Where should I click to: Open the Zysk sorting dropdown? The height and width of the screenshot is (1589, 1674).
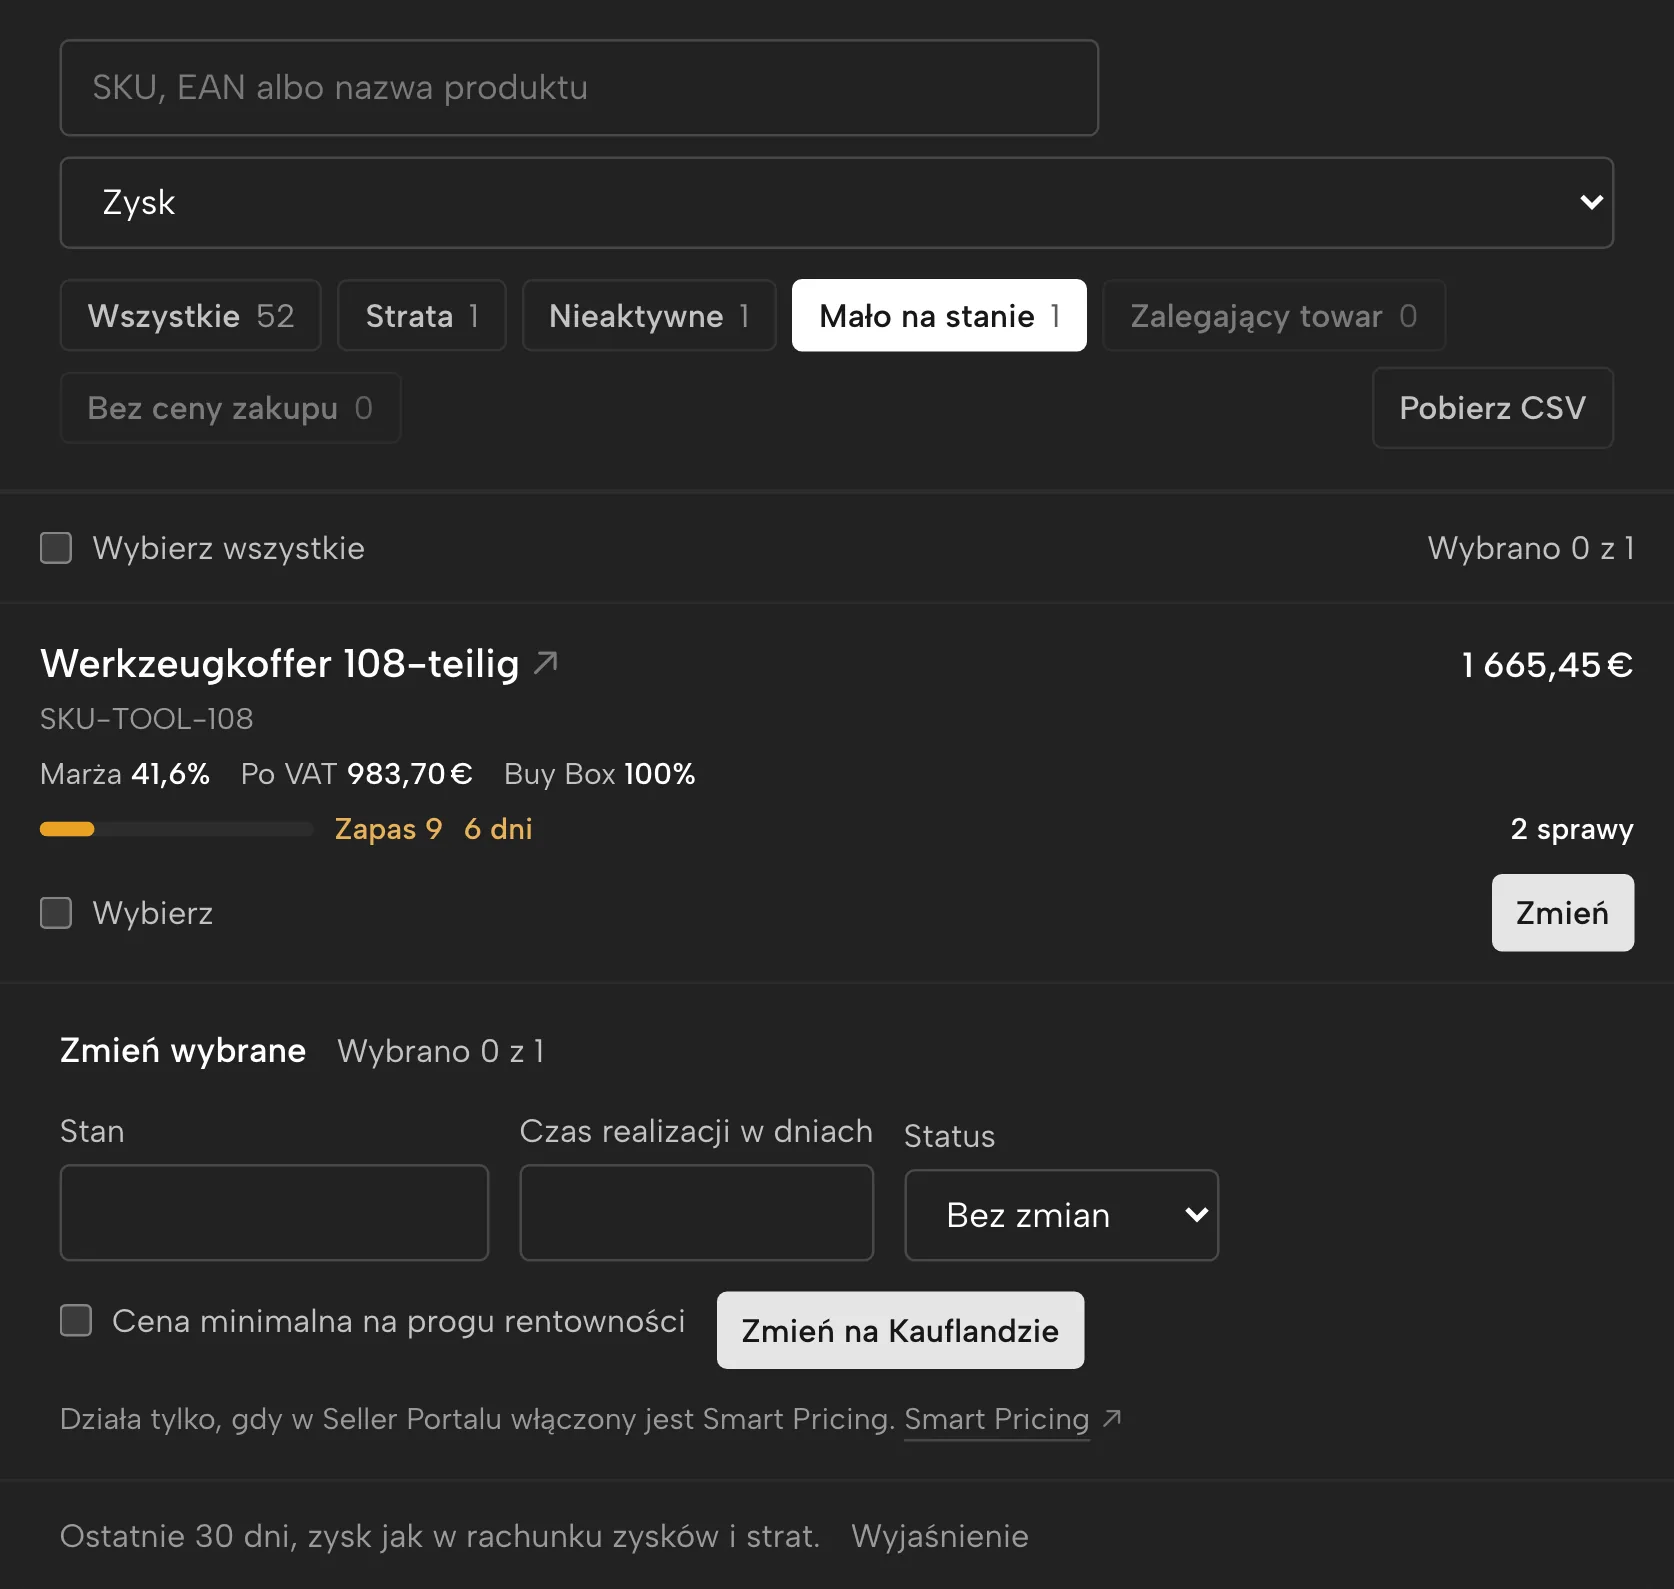coord(837,203)
